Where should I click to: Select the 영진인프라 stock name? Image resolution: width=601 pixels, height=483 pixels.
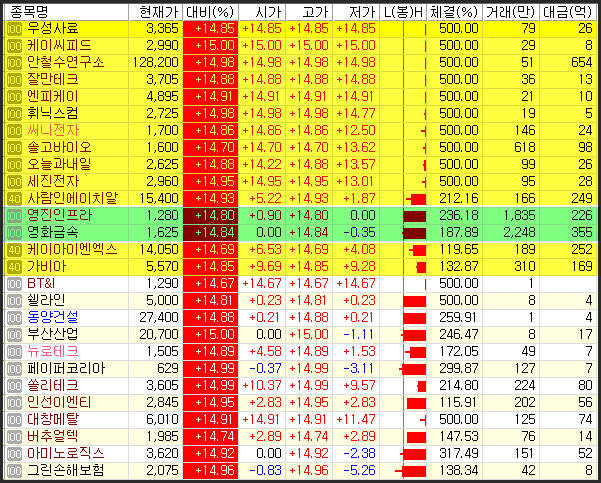pos(59,215)
